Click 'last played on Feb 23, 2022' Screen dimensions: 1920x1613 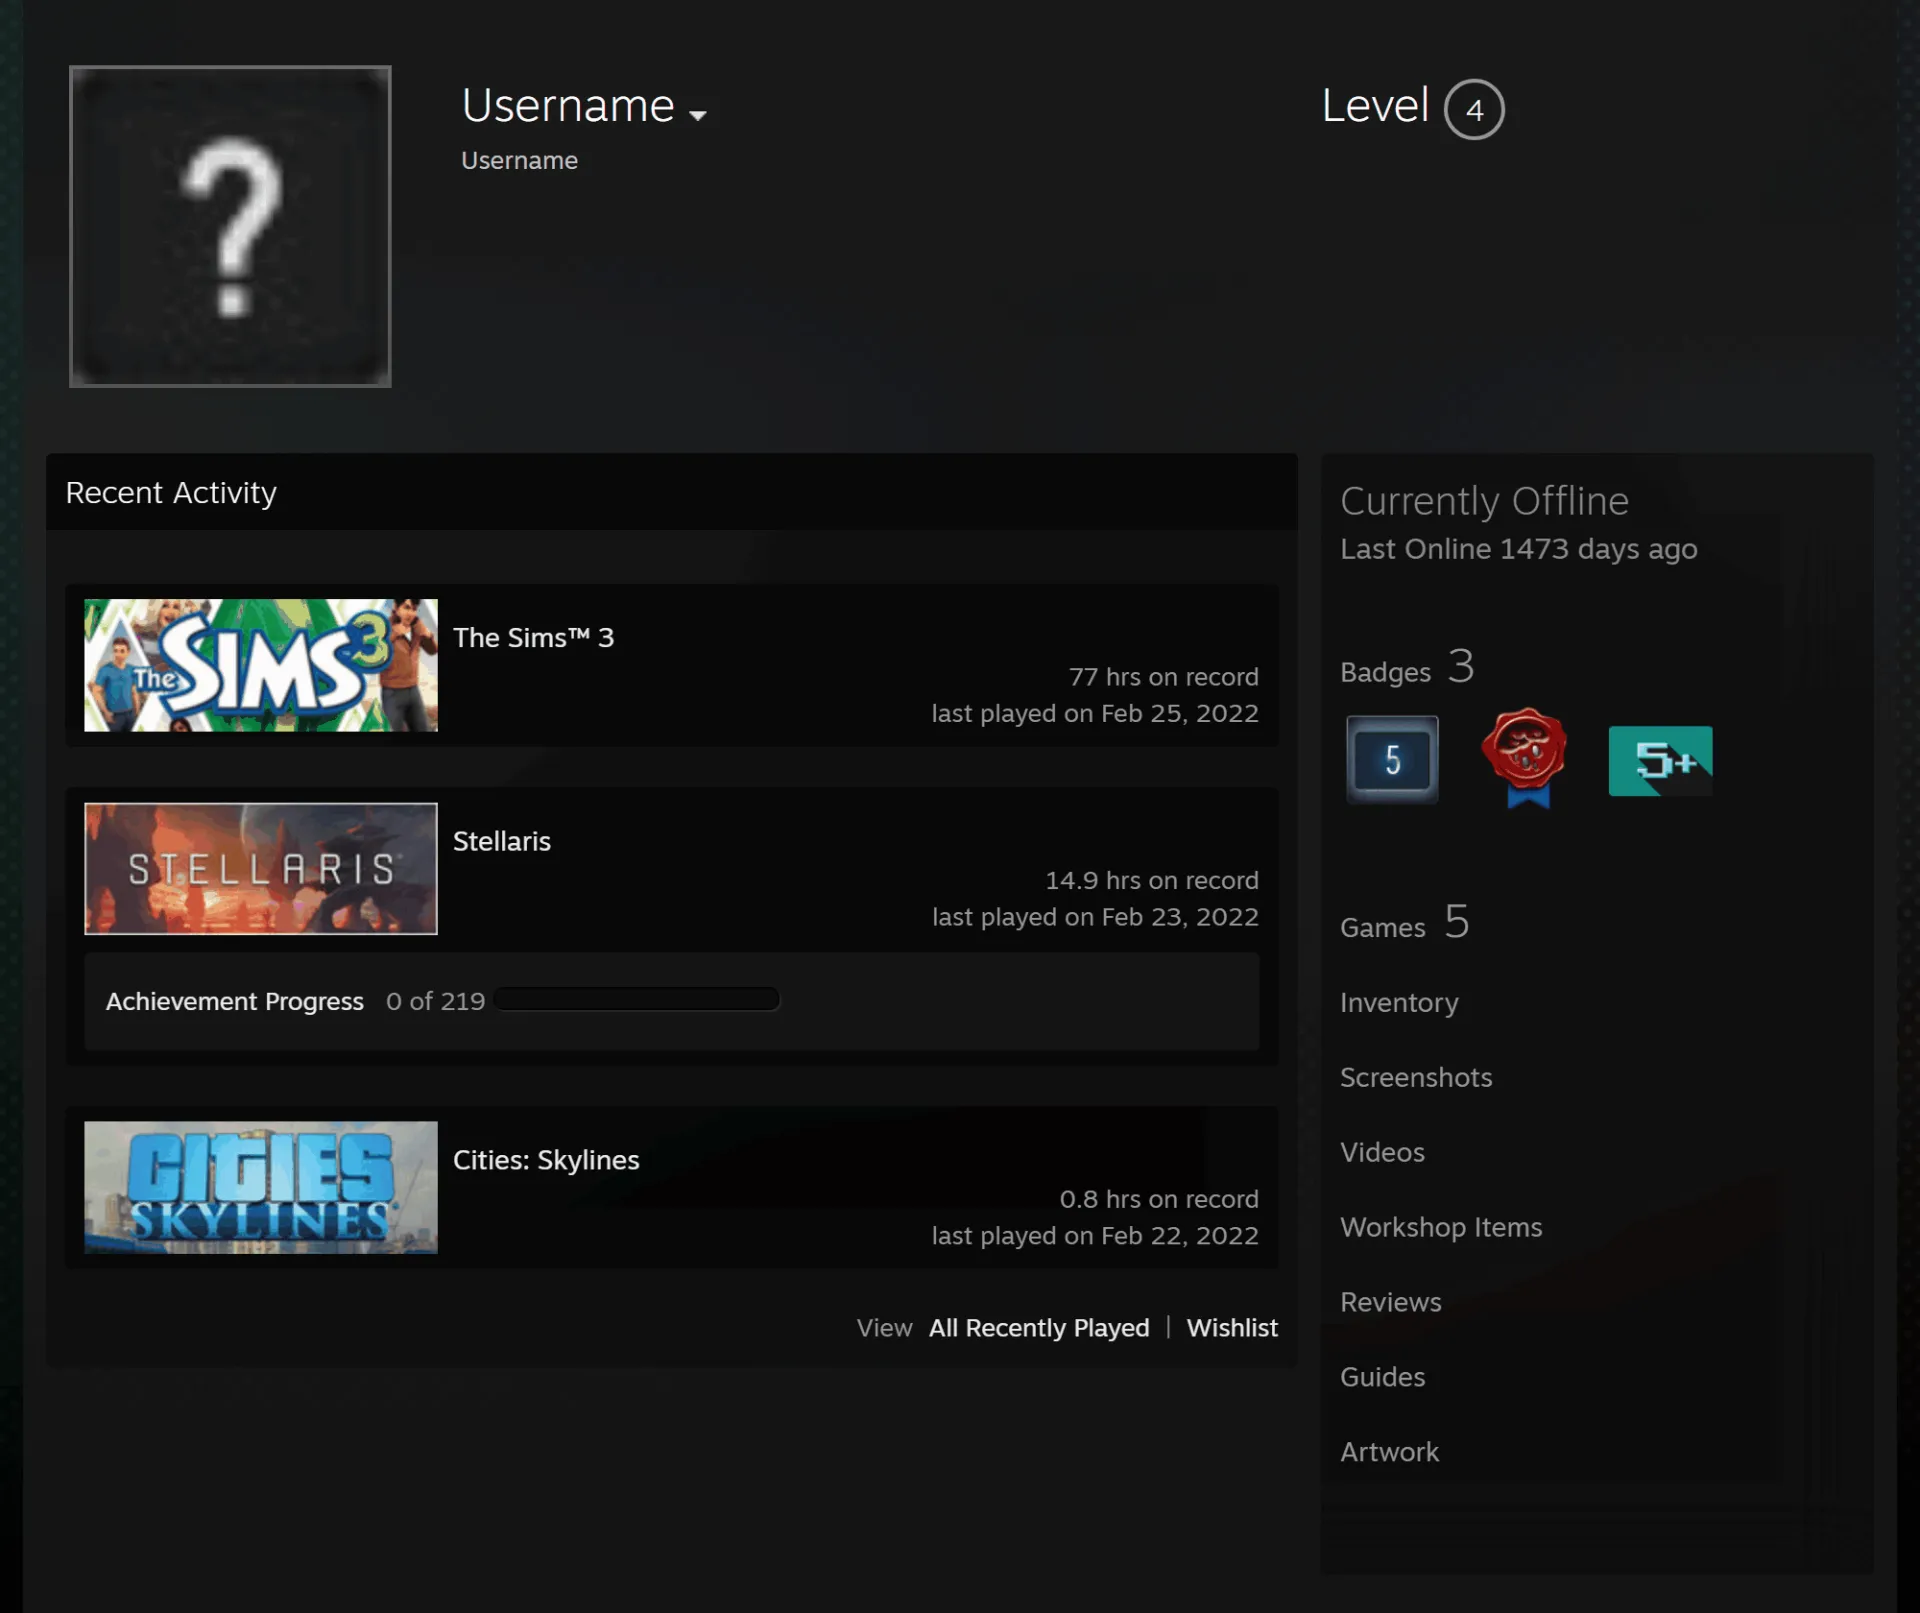[x=1095, y=917]
